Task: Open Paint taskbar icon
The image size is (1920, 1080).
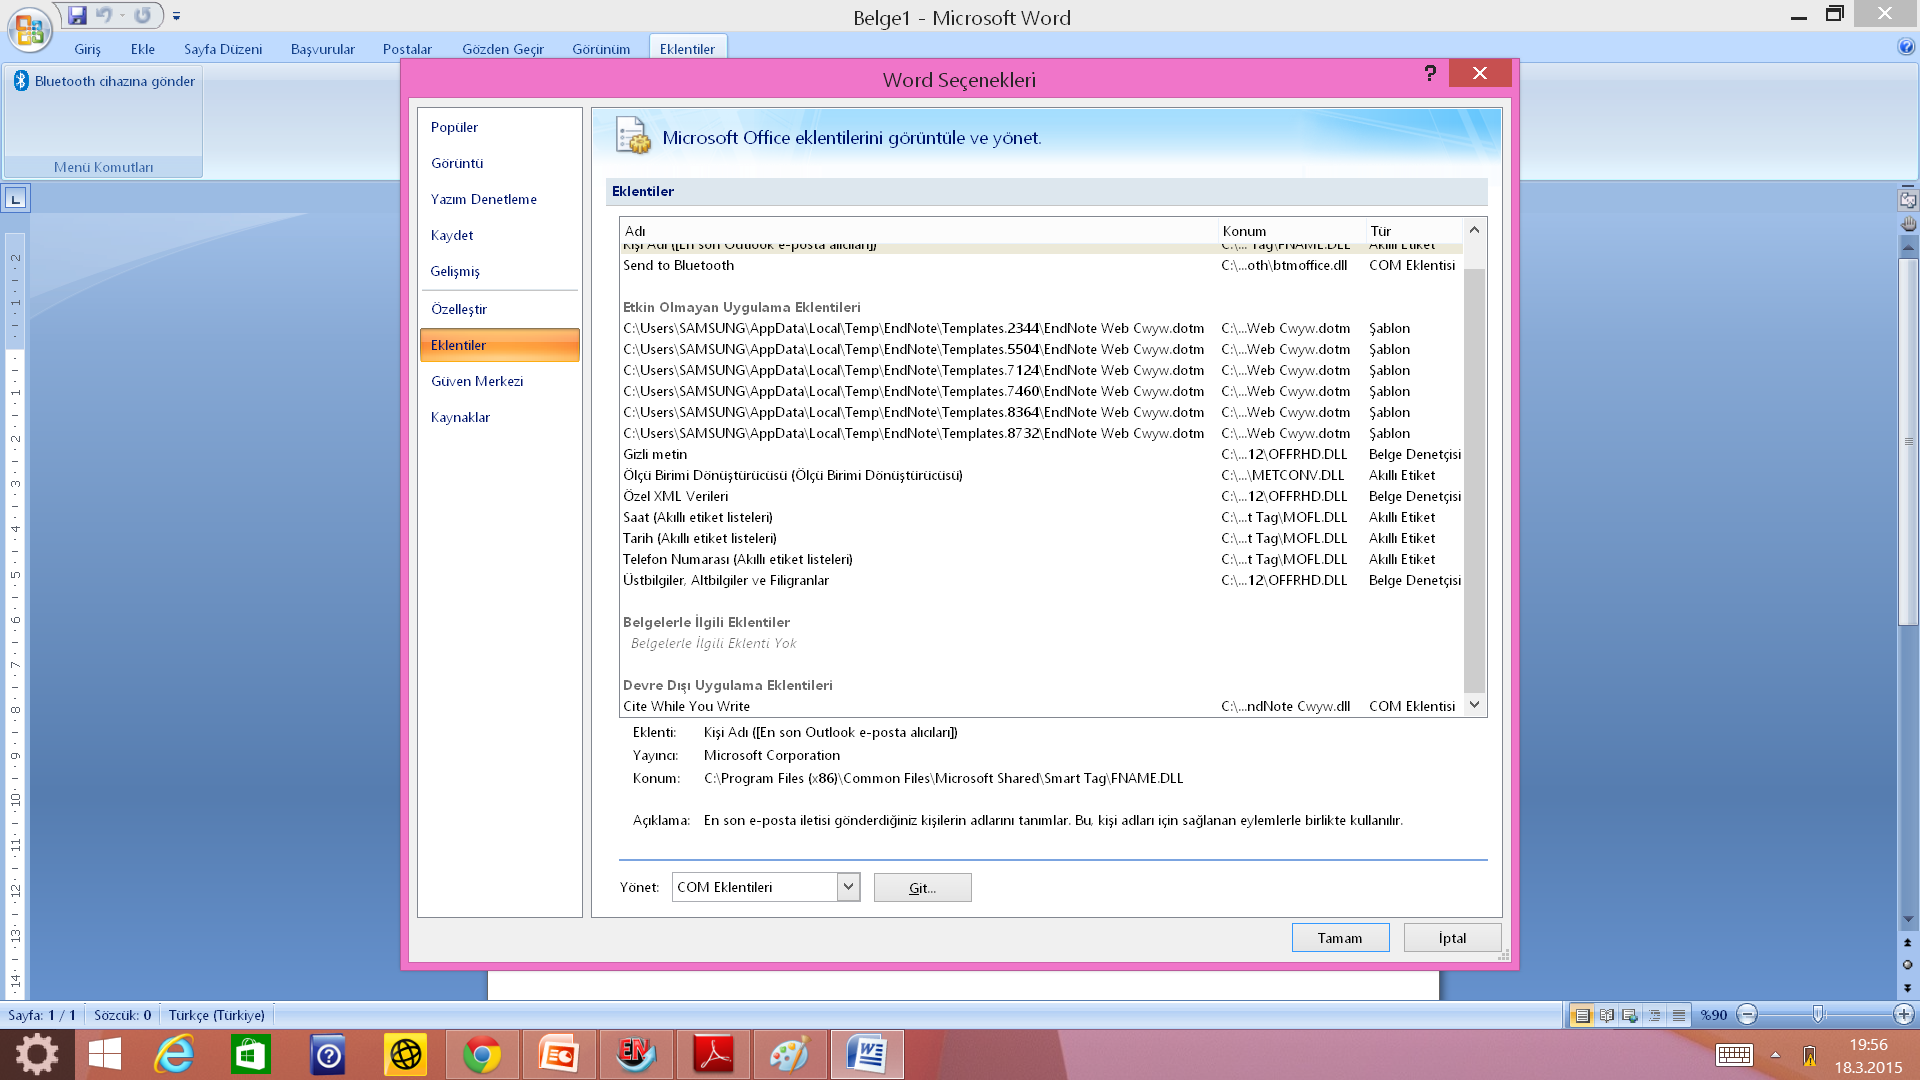Action: pyautogui.click(x=789, y=1055)
